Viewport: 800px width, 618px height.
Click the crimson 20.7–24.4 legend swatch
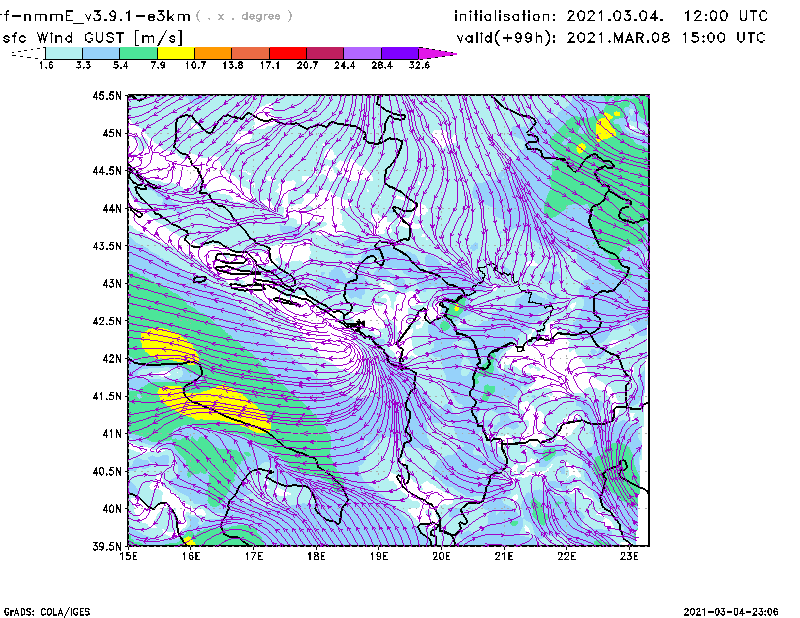click(x=325, y=53)
